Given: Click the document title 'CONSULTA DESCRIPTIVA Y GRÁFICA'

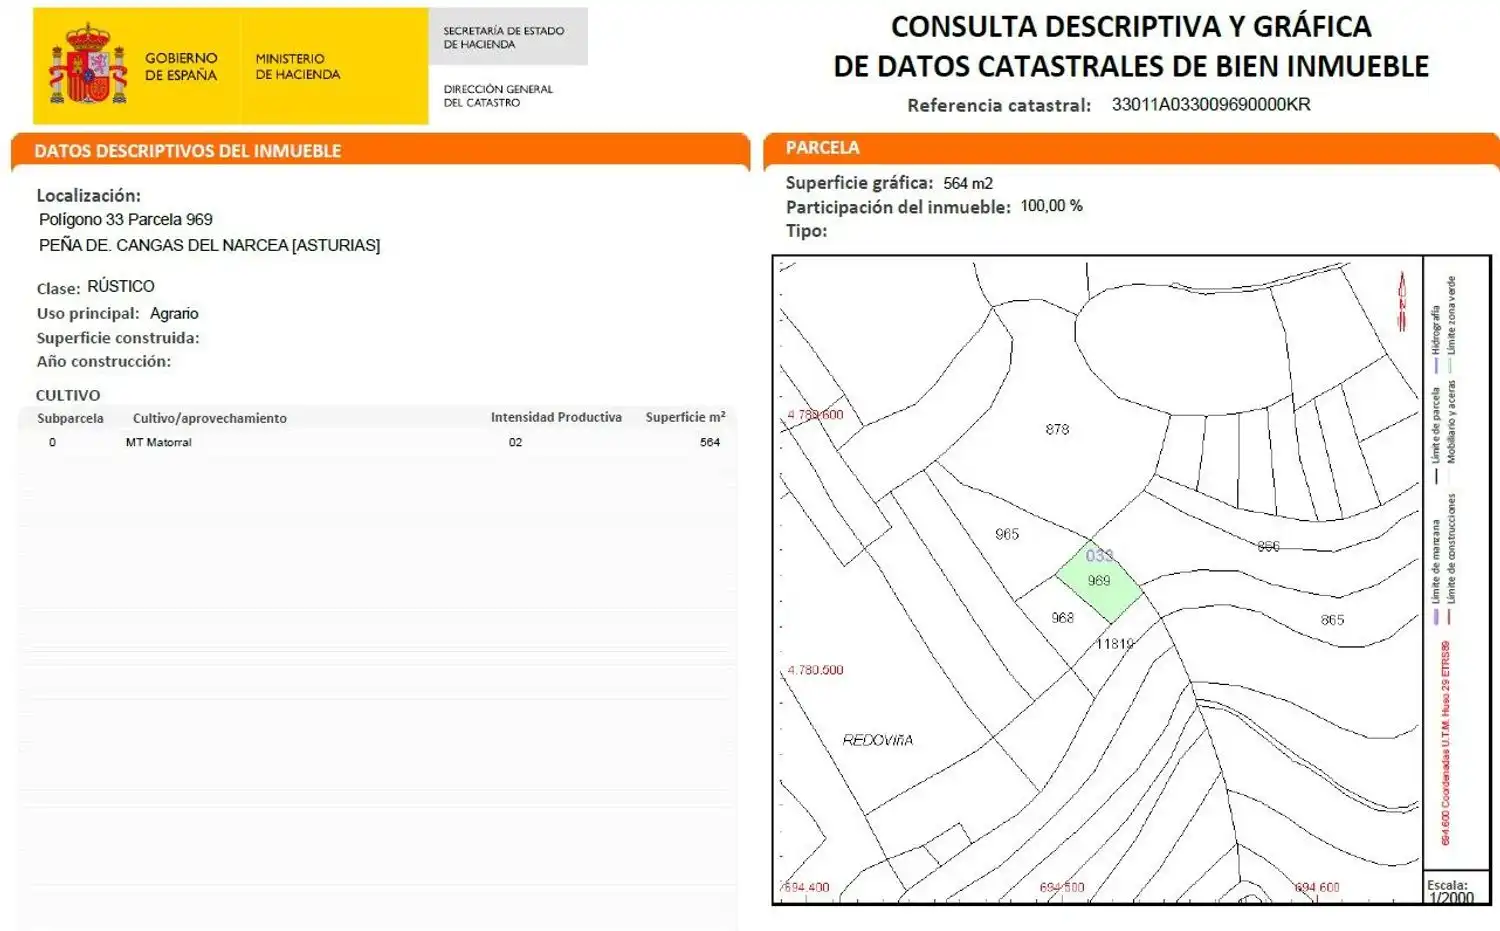Looking at the screenshot, I should click(x=1131, y=26).
